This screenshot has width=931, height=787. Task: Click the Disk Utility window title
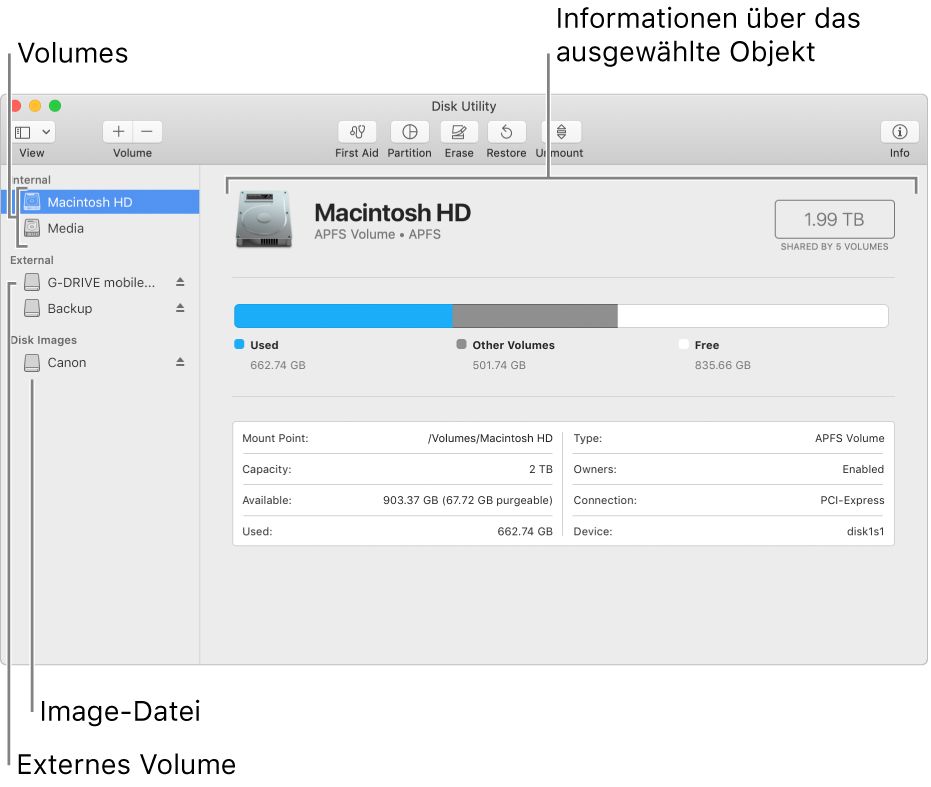click(x=464, y=106)
